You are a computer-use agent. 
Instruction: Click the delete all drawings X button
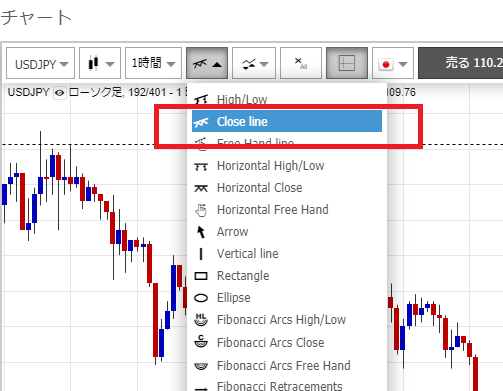(x=301, y=63)
